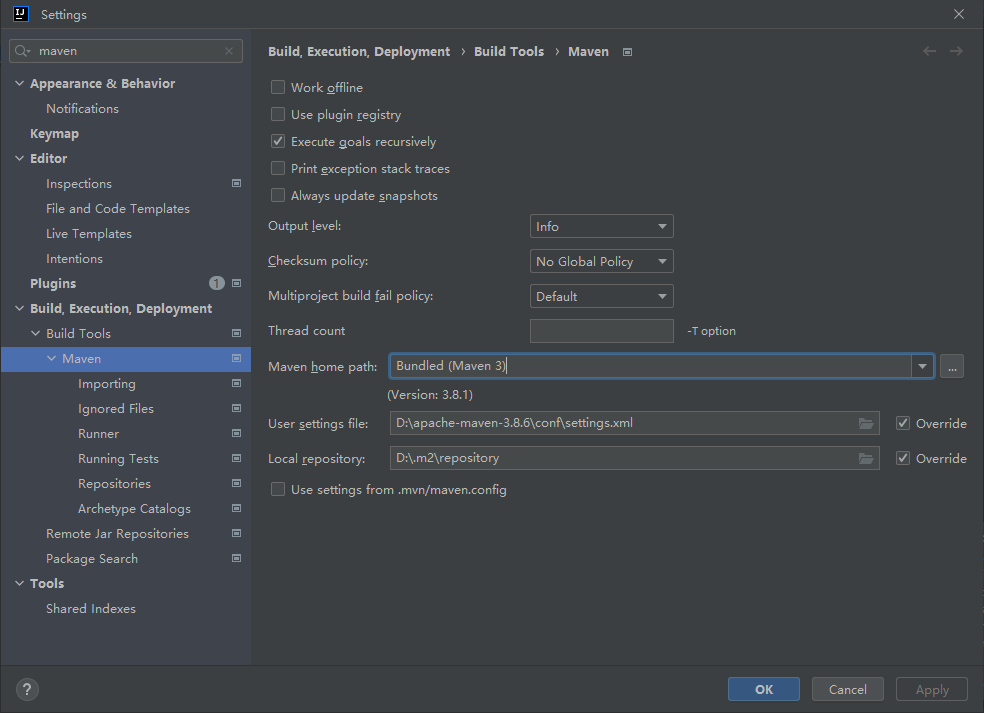Click project icon next to Inspections
The image size is (984, 713).
click(x=237, y=183)
